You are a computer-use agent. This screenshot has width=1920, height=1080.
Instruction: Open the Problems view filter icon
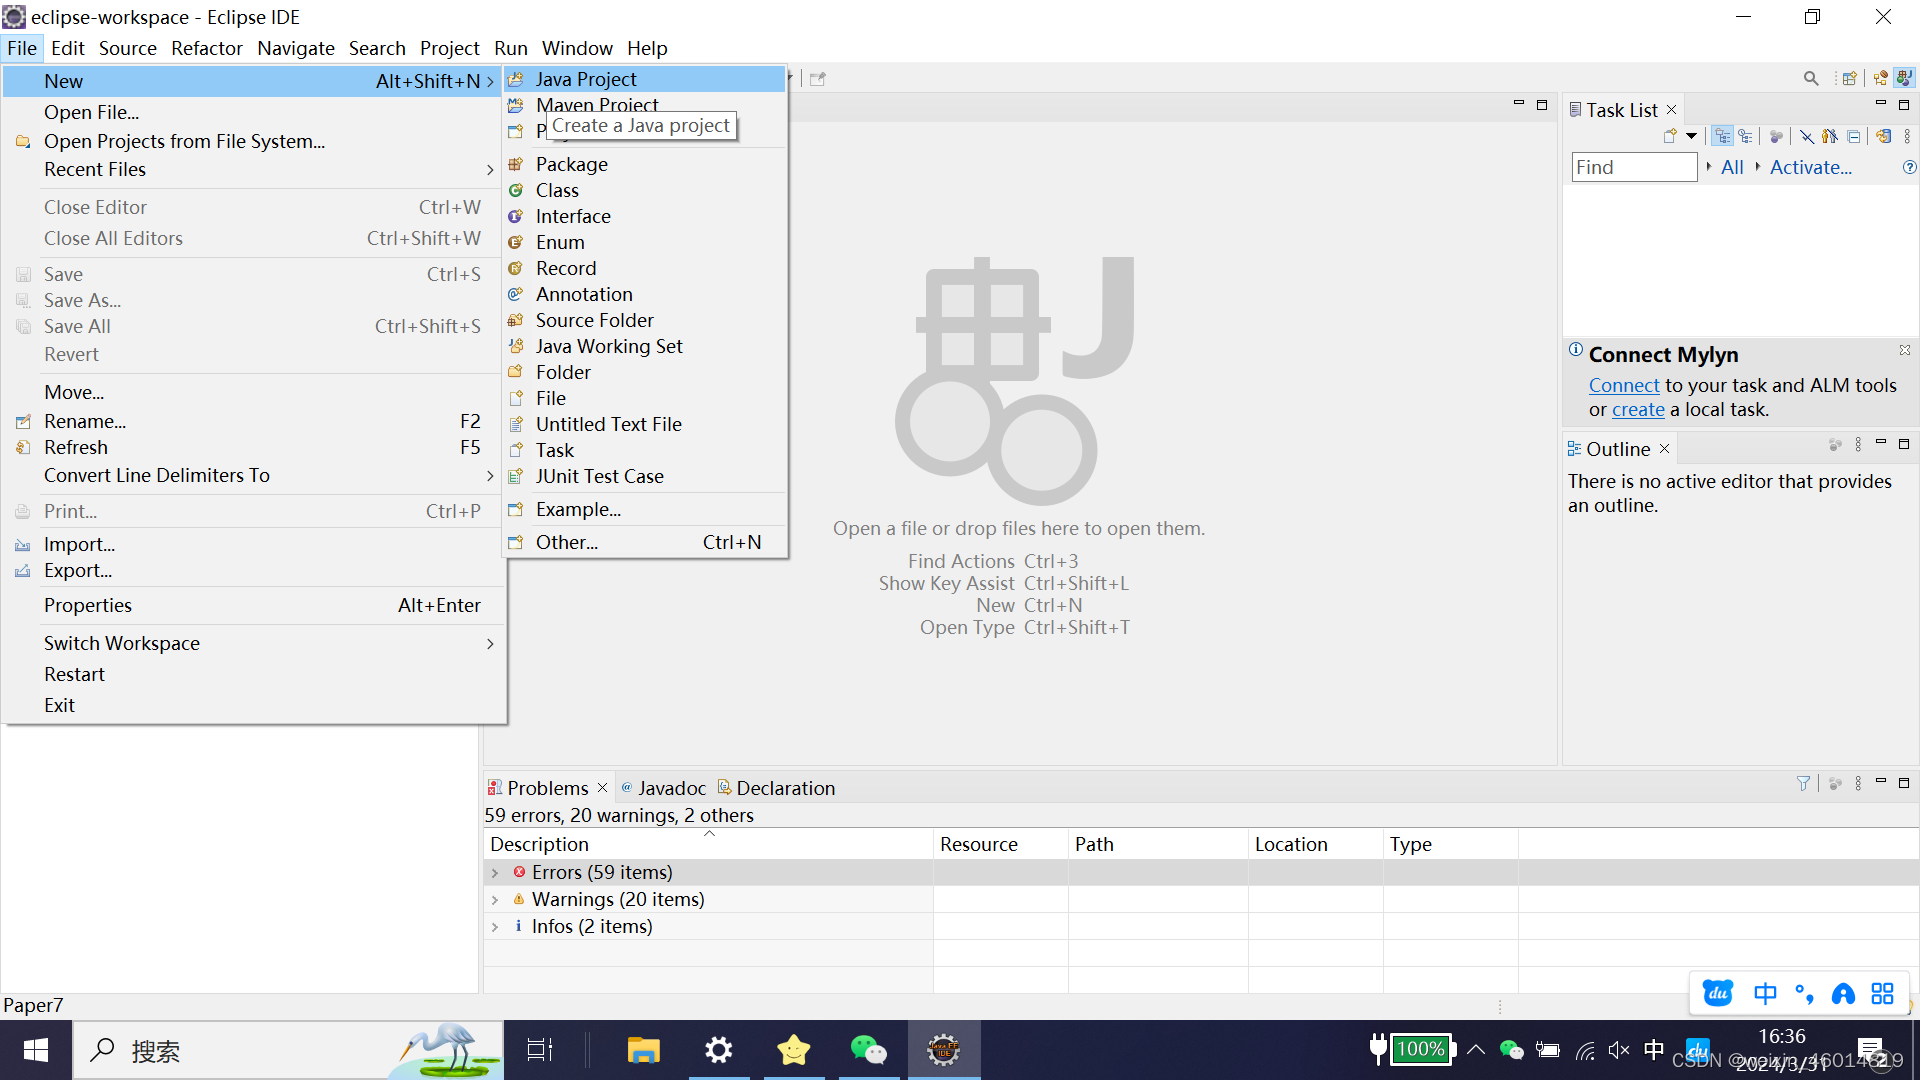pos(1803,783)
